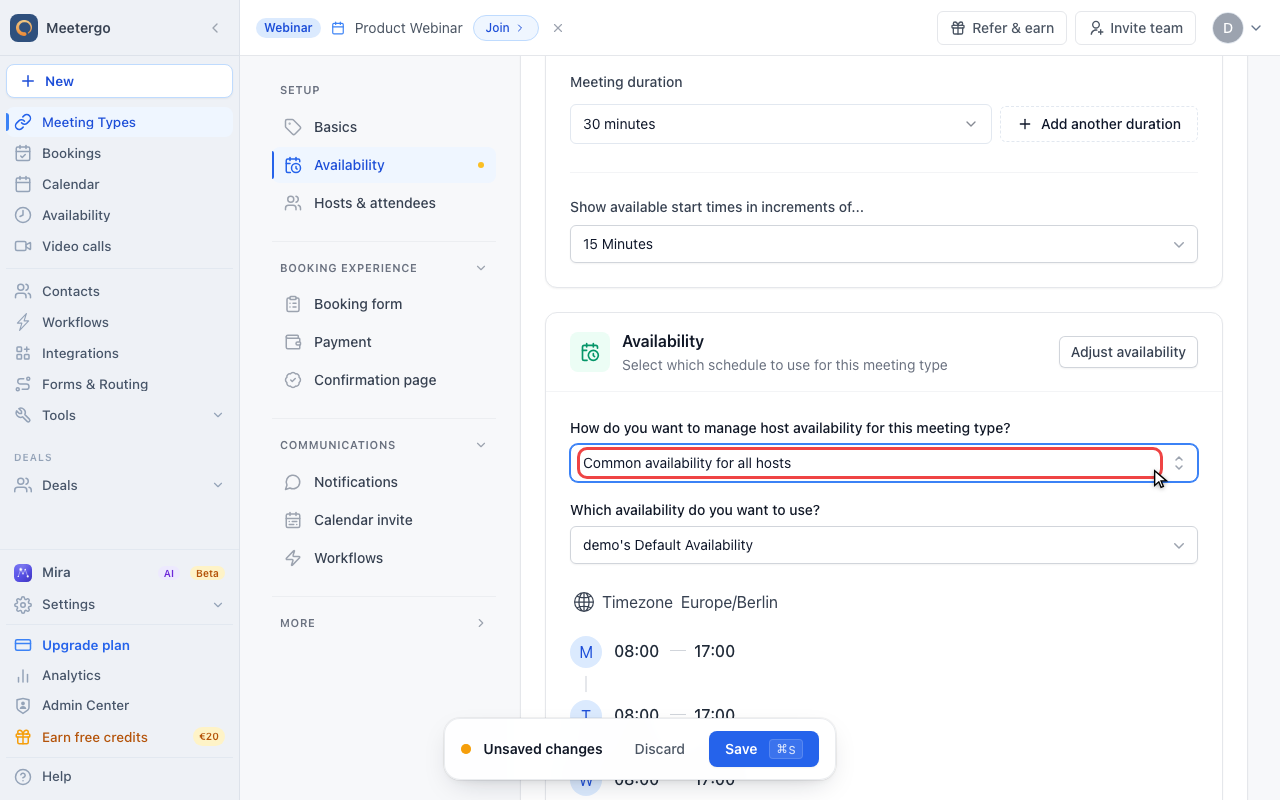Viewport: 1280px width, 800px height.
Task: Expand the Settings submenu chevron
Action: pyautogui.click(x=218, y=604)
